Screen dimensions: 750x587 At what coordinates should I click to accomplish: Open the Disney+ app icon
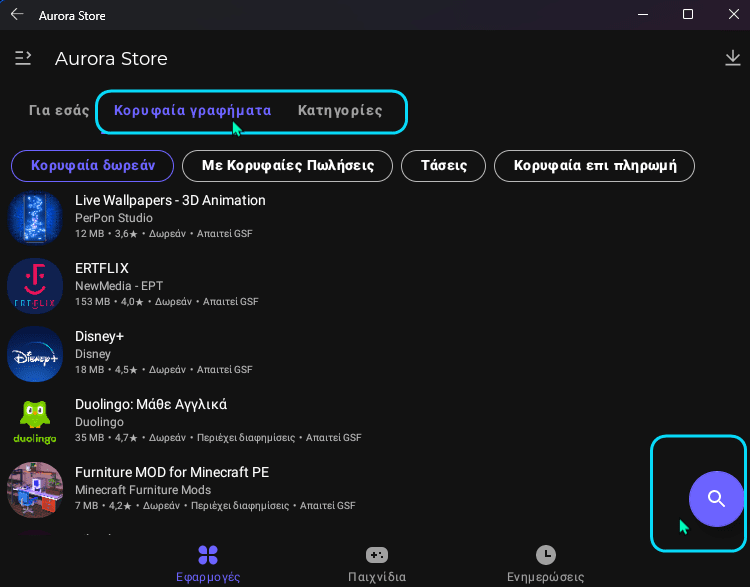coord(35,354)
